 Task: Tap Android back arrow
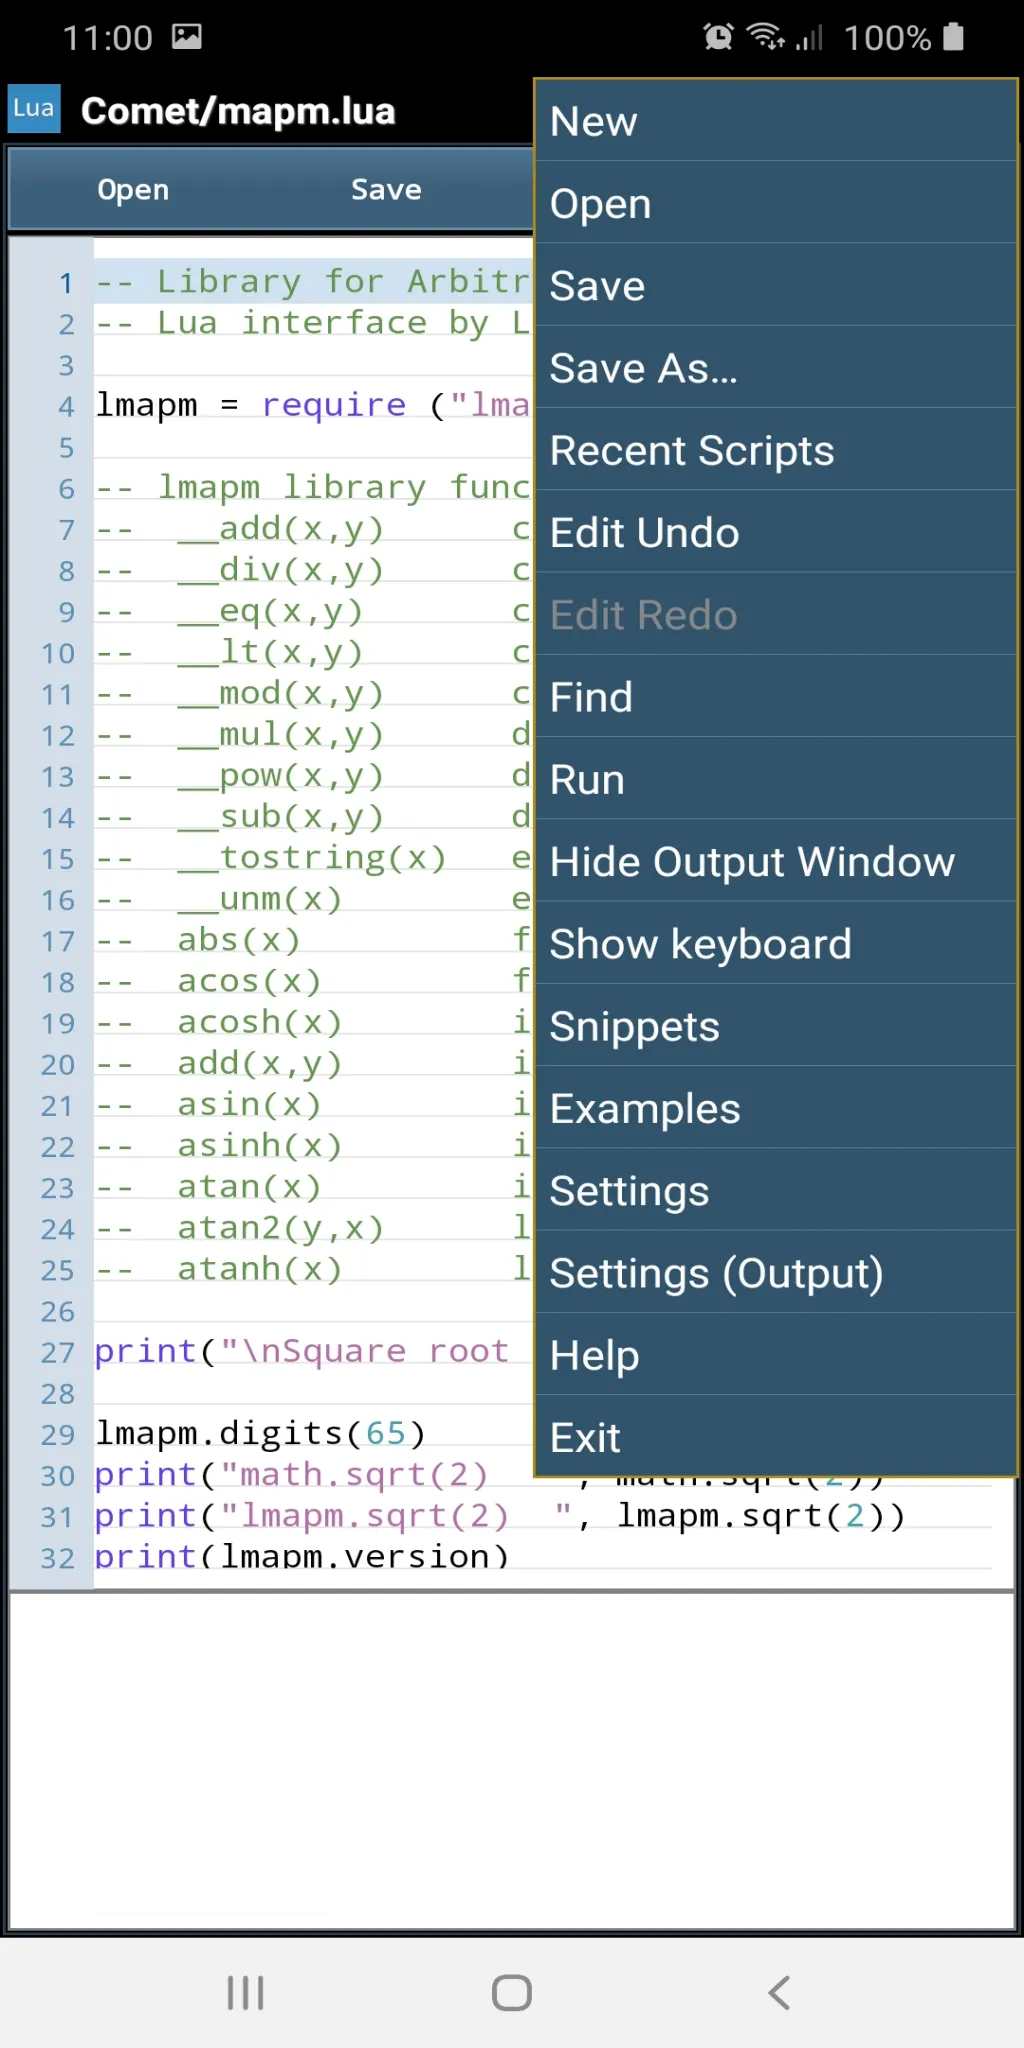click(x=779, y=1992)
